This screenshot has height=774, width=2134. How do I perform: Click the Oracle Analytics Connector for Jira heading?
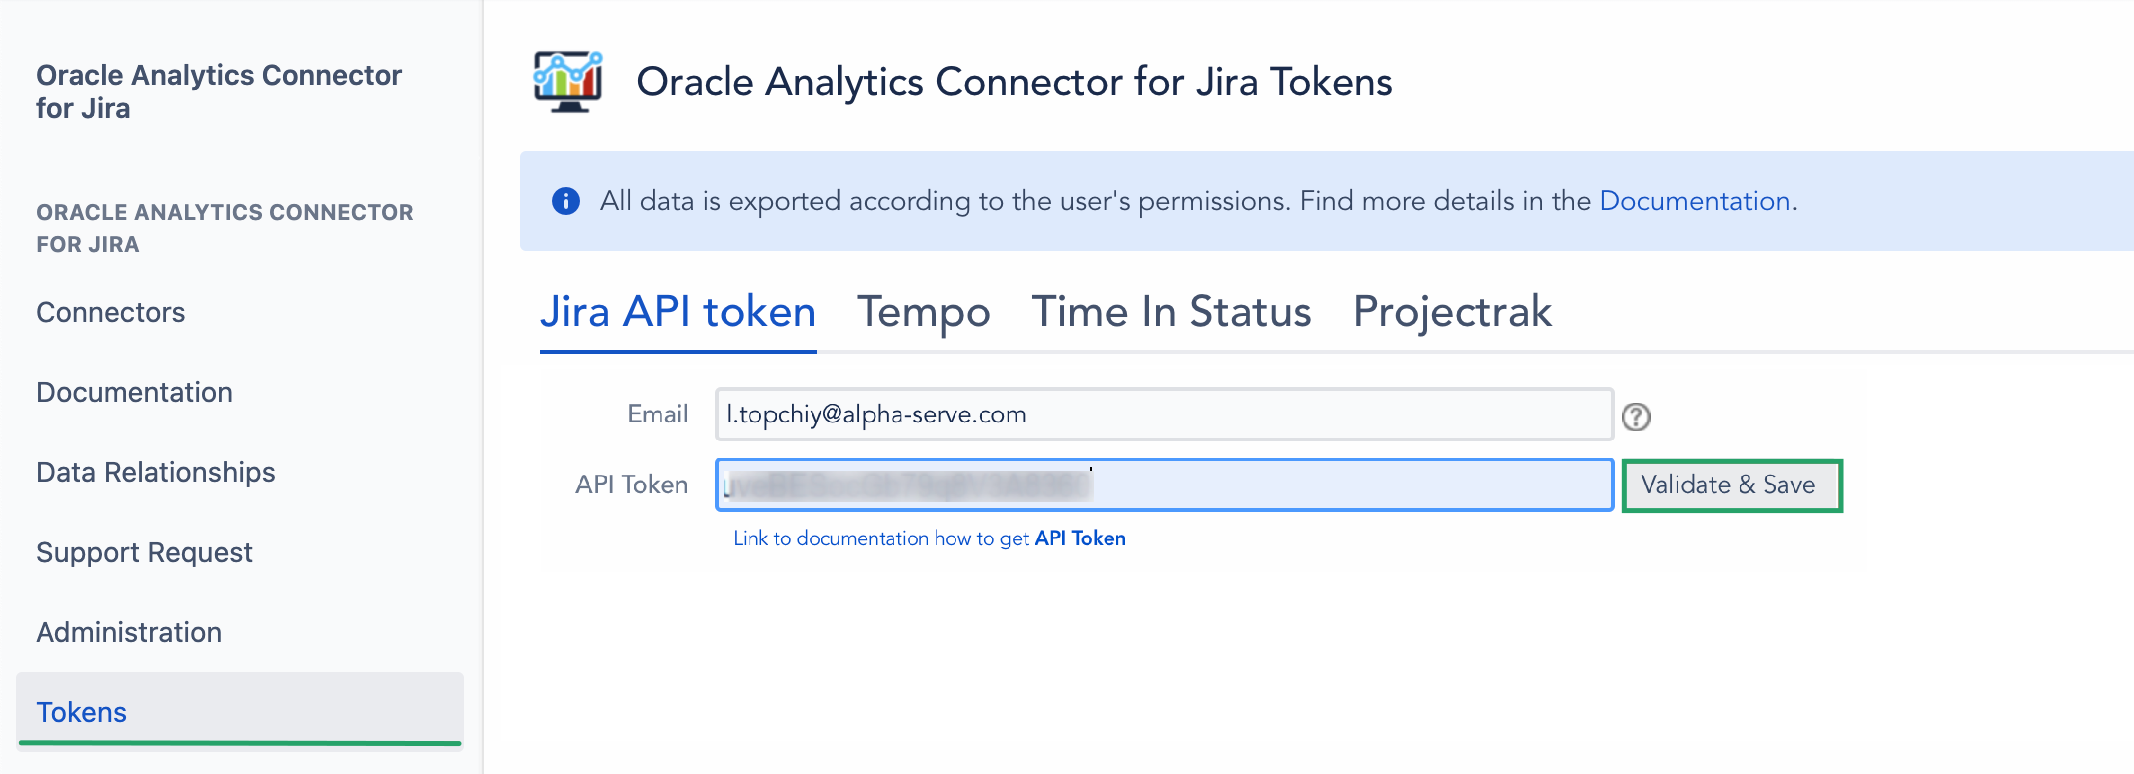tap(219, 91)
